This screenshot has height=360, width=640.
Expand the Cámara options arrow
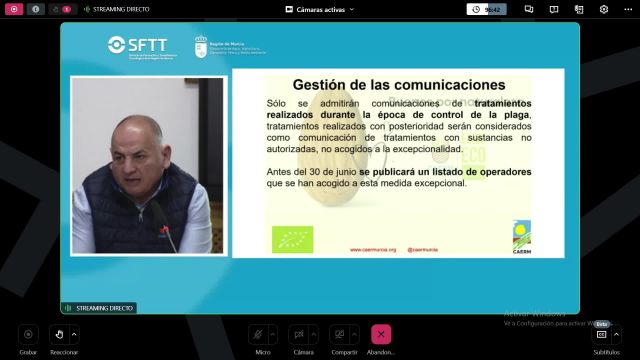pos(314,335)
